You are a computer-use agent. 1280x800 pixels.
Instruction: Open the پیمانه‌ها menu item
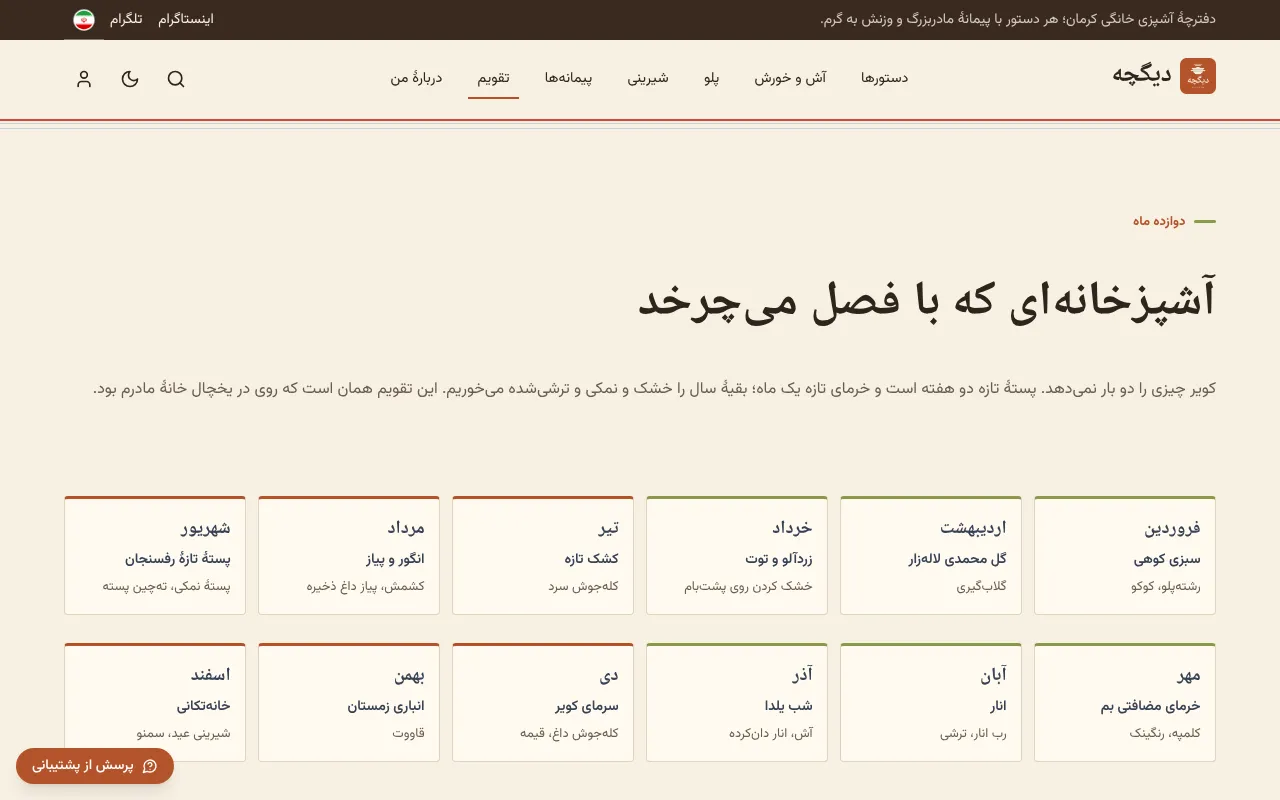point(569,78)
